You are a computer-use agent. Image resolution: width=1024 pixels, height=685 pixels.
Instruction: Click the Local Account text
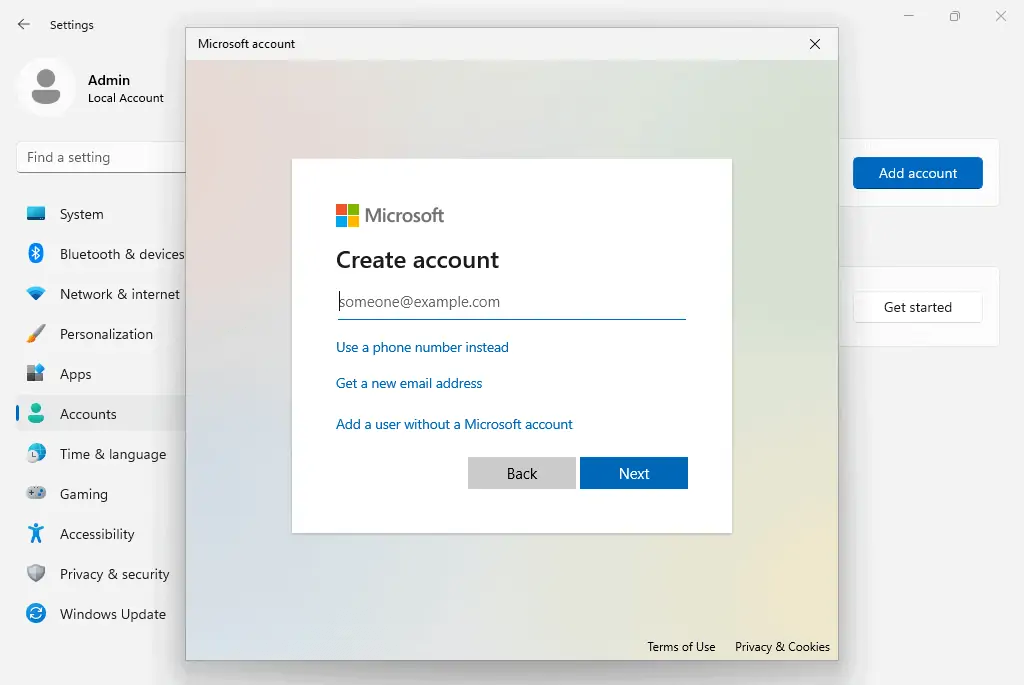(x=126, y=98)
